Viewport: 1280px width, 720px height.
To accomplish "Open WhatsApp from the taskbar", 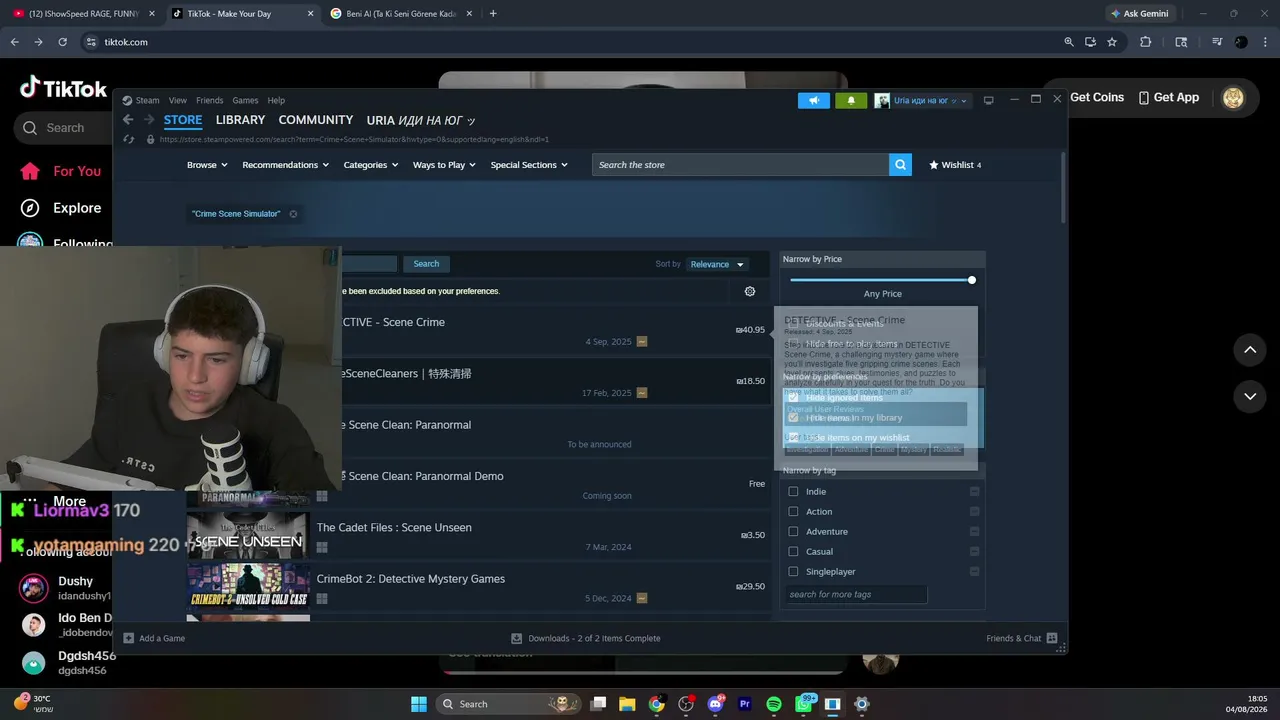I will pyautogui.click(x=804, y=704).
